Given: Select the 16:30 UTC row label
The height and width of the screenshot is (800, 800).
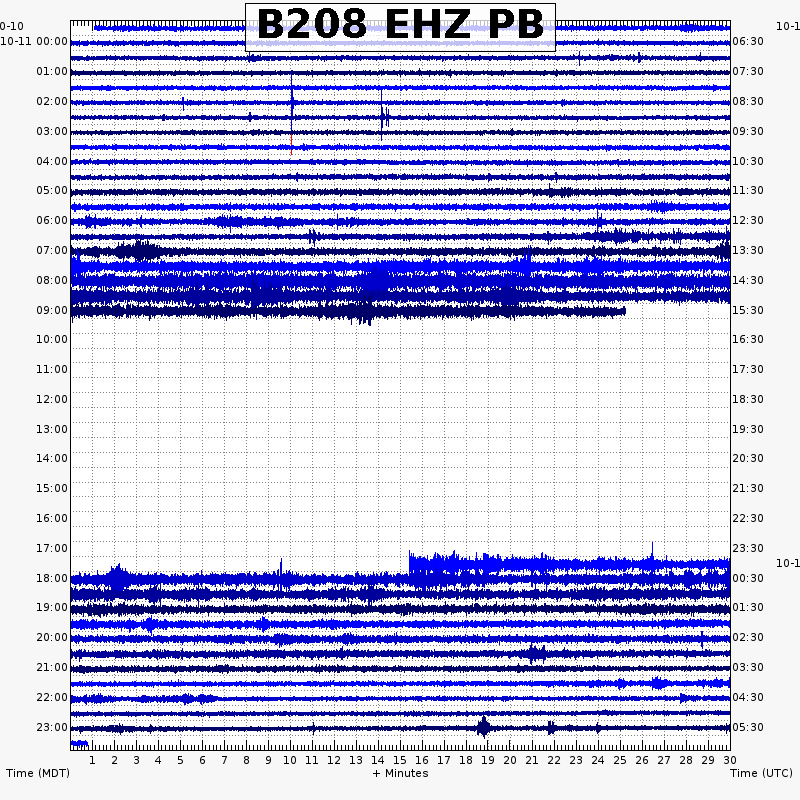Looking at the screenshot, I should [748, 339].
